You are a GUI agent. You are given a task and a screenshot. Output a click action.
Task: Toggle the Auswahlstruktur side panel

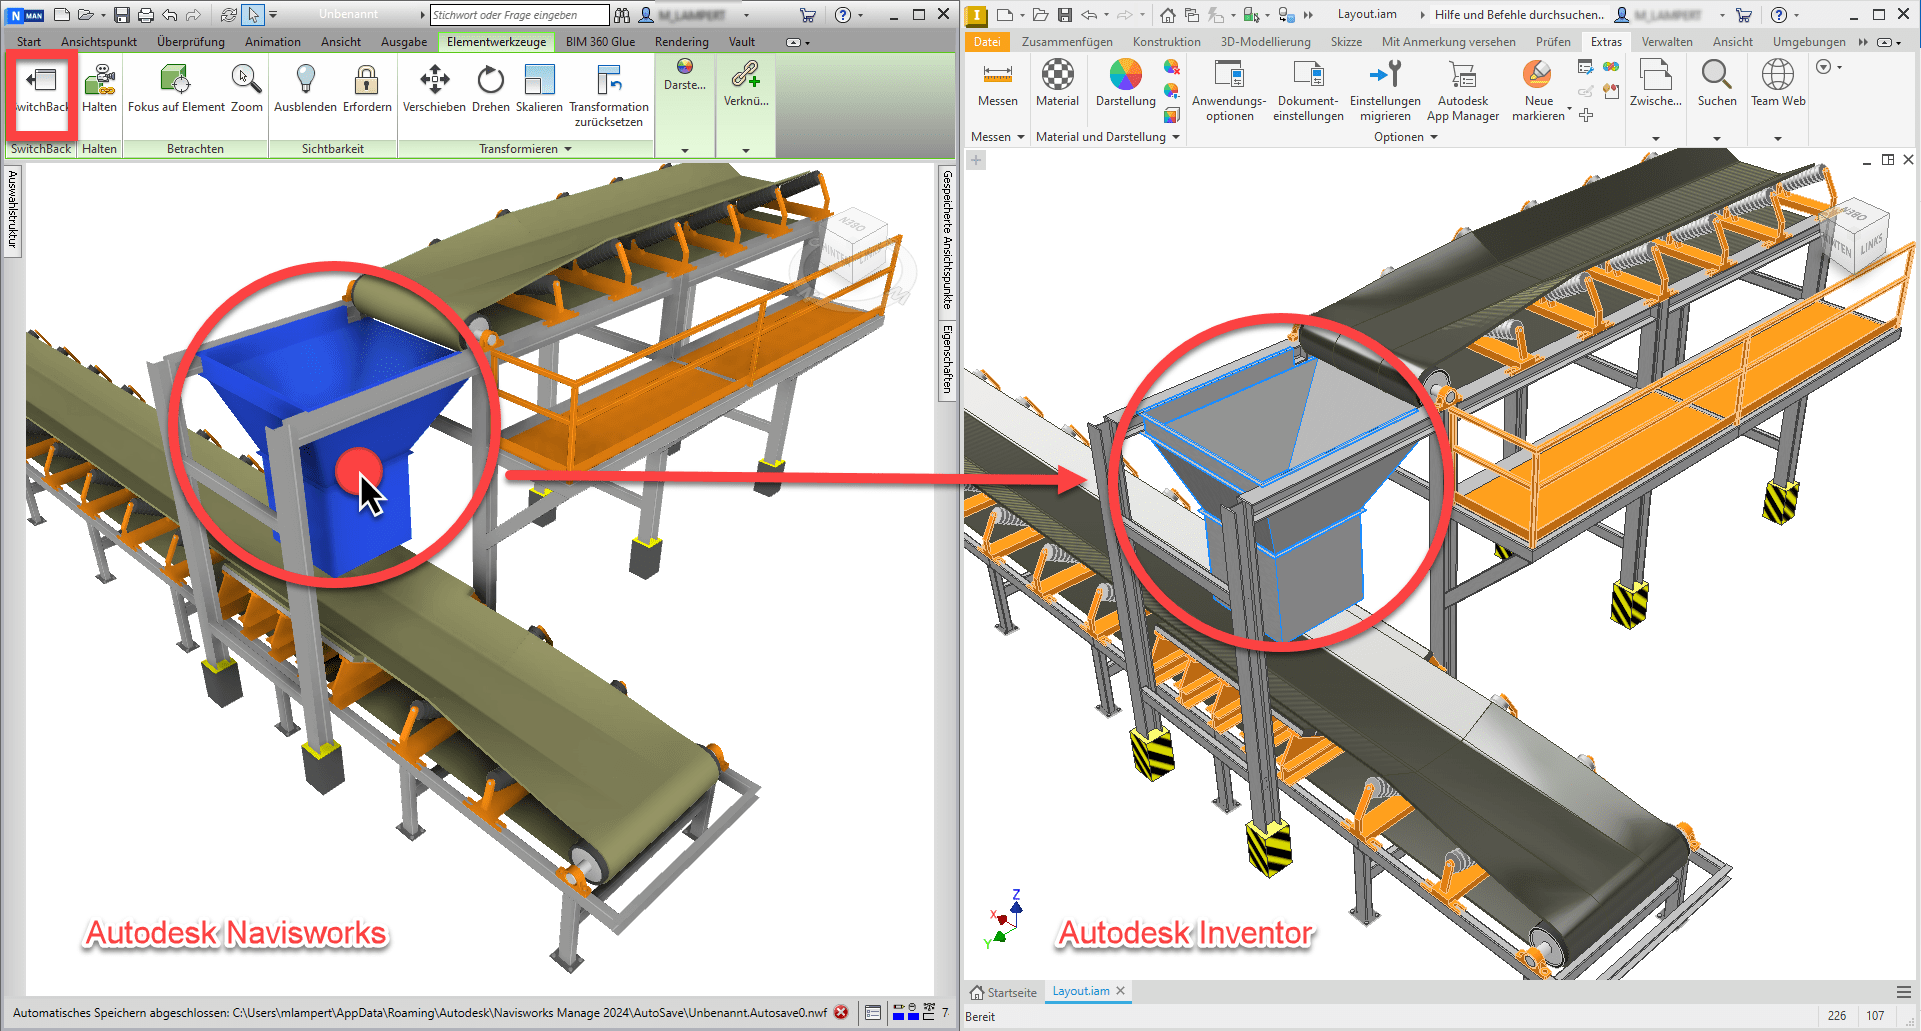tap(13, 209)
